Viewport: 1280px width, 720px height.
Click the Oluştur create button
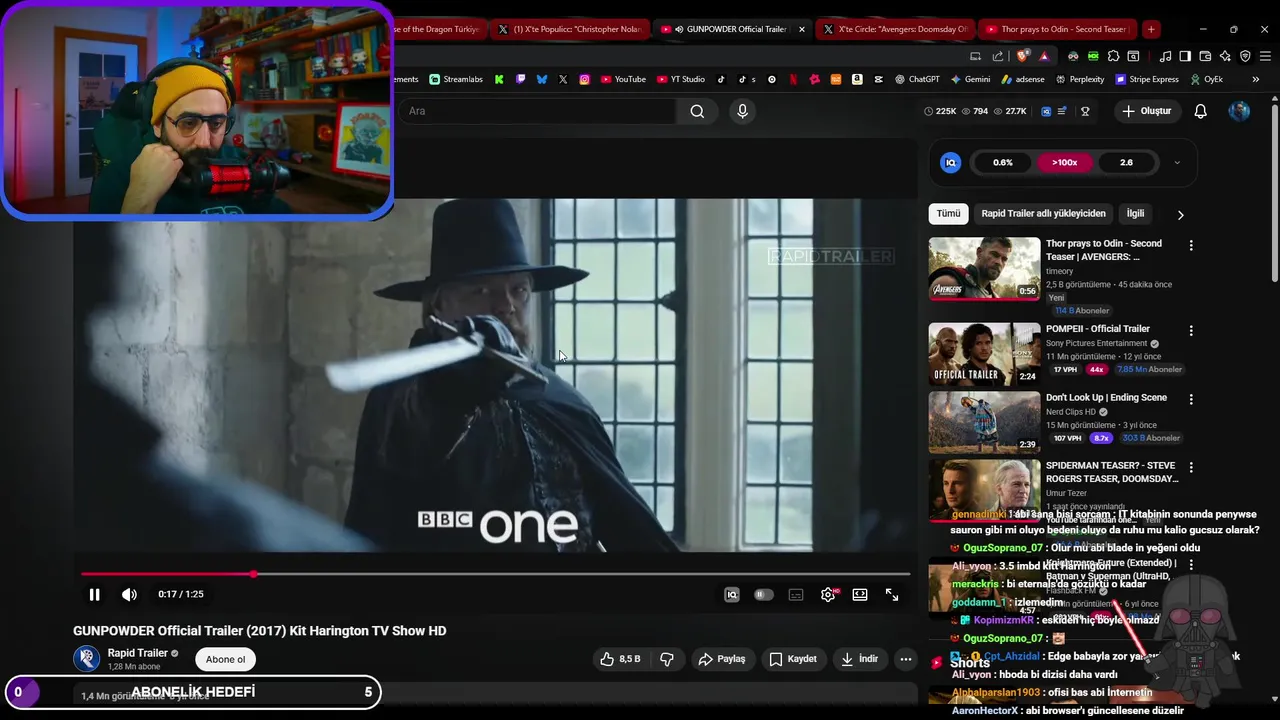[1147, 111]
